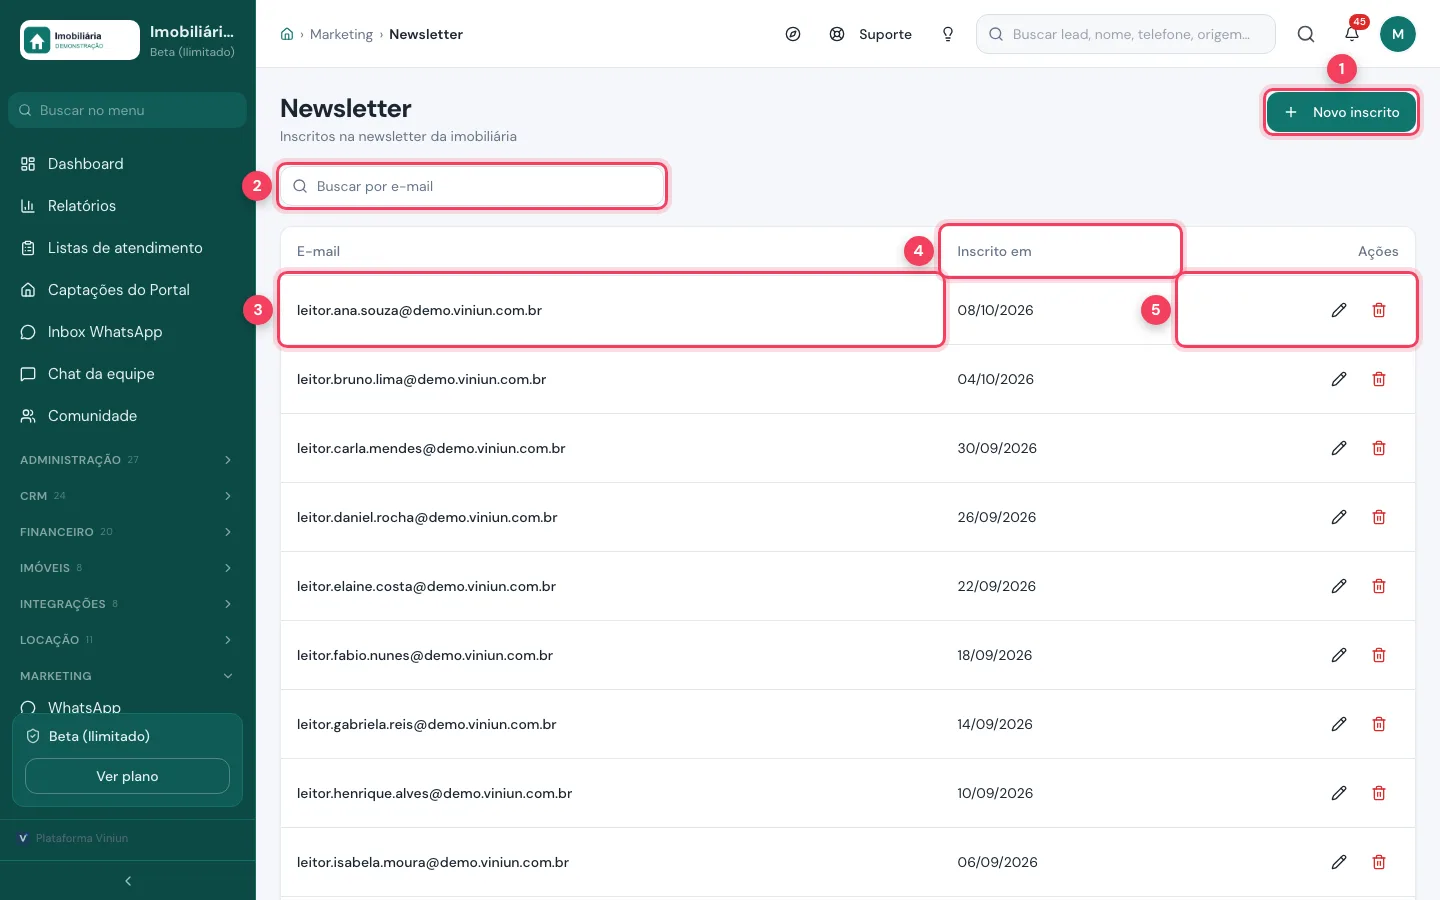Viewport: 1440px width, 900px height.
Task: Expand the ADMINISTRAÇÃO section
Action: pyautogui.click(x=127, y=460)
